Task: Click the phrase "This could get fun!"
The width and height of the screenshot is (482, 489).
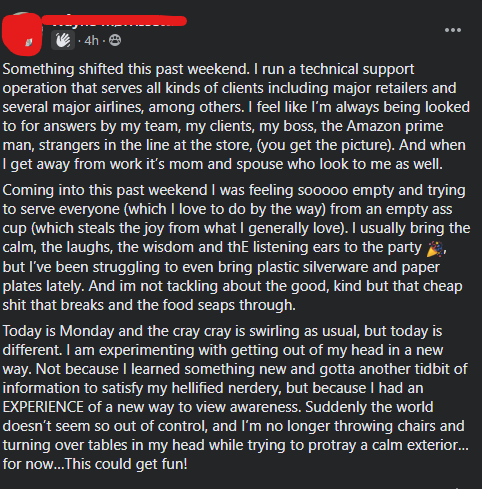Action: point(126,464)
